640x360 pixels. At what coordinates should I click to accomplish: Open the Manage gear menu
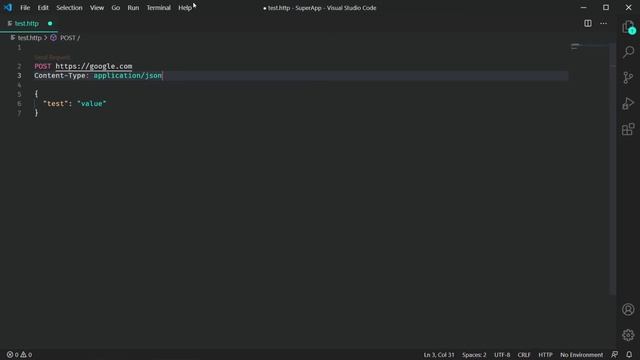[628, 335]
